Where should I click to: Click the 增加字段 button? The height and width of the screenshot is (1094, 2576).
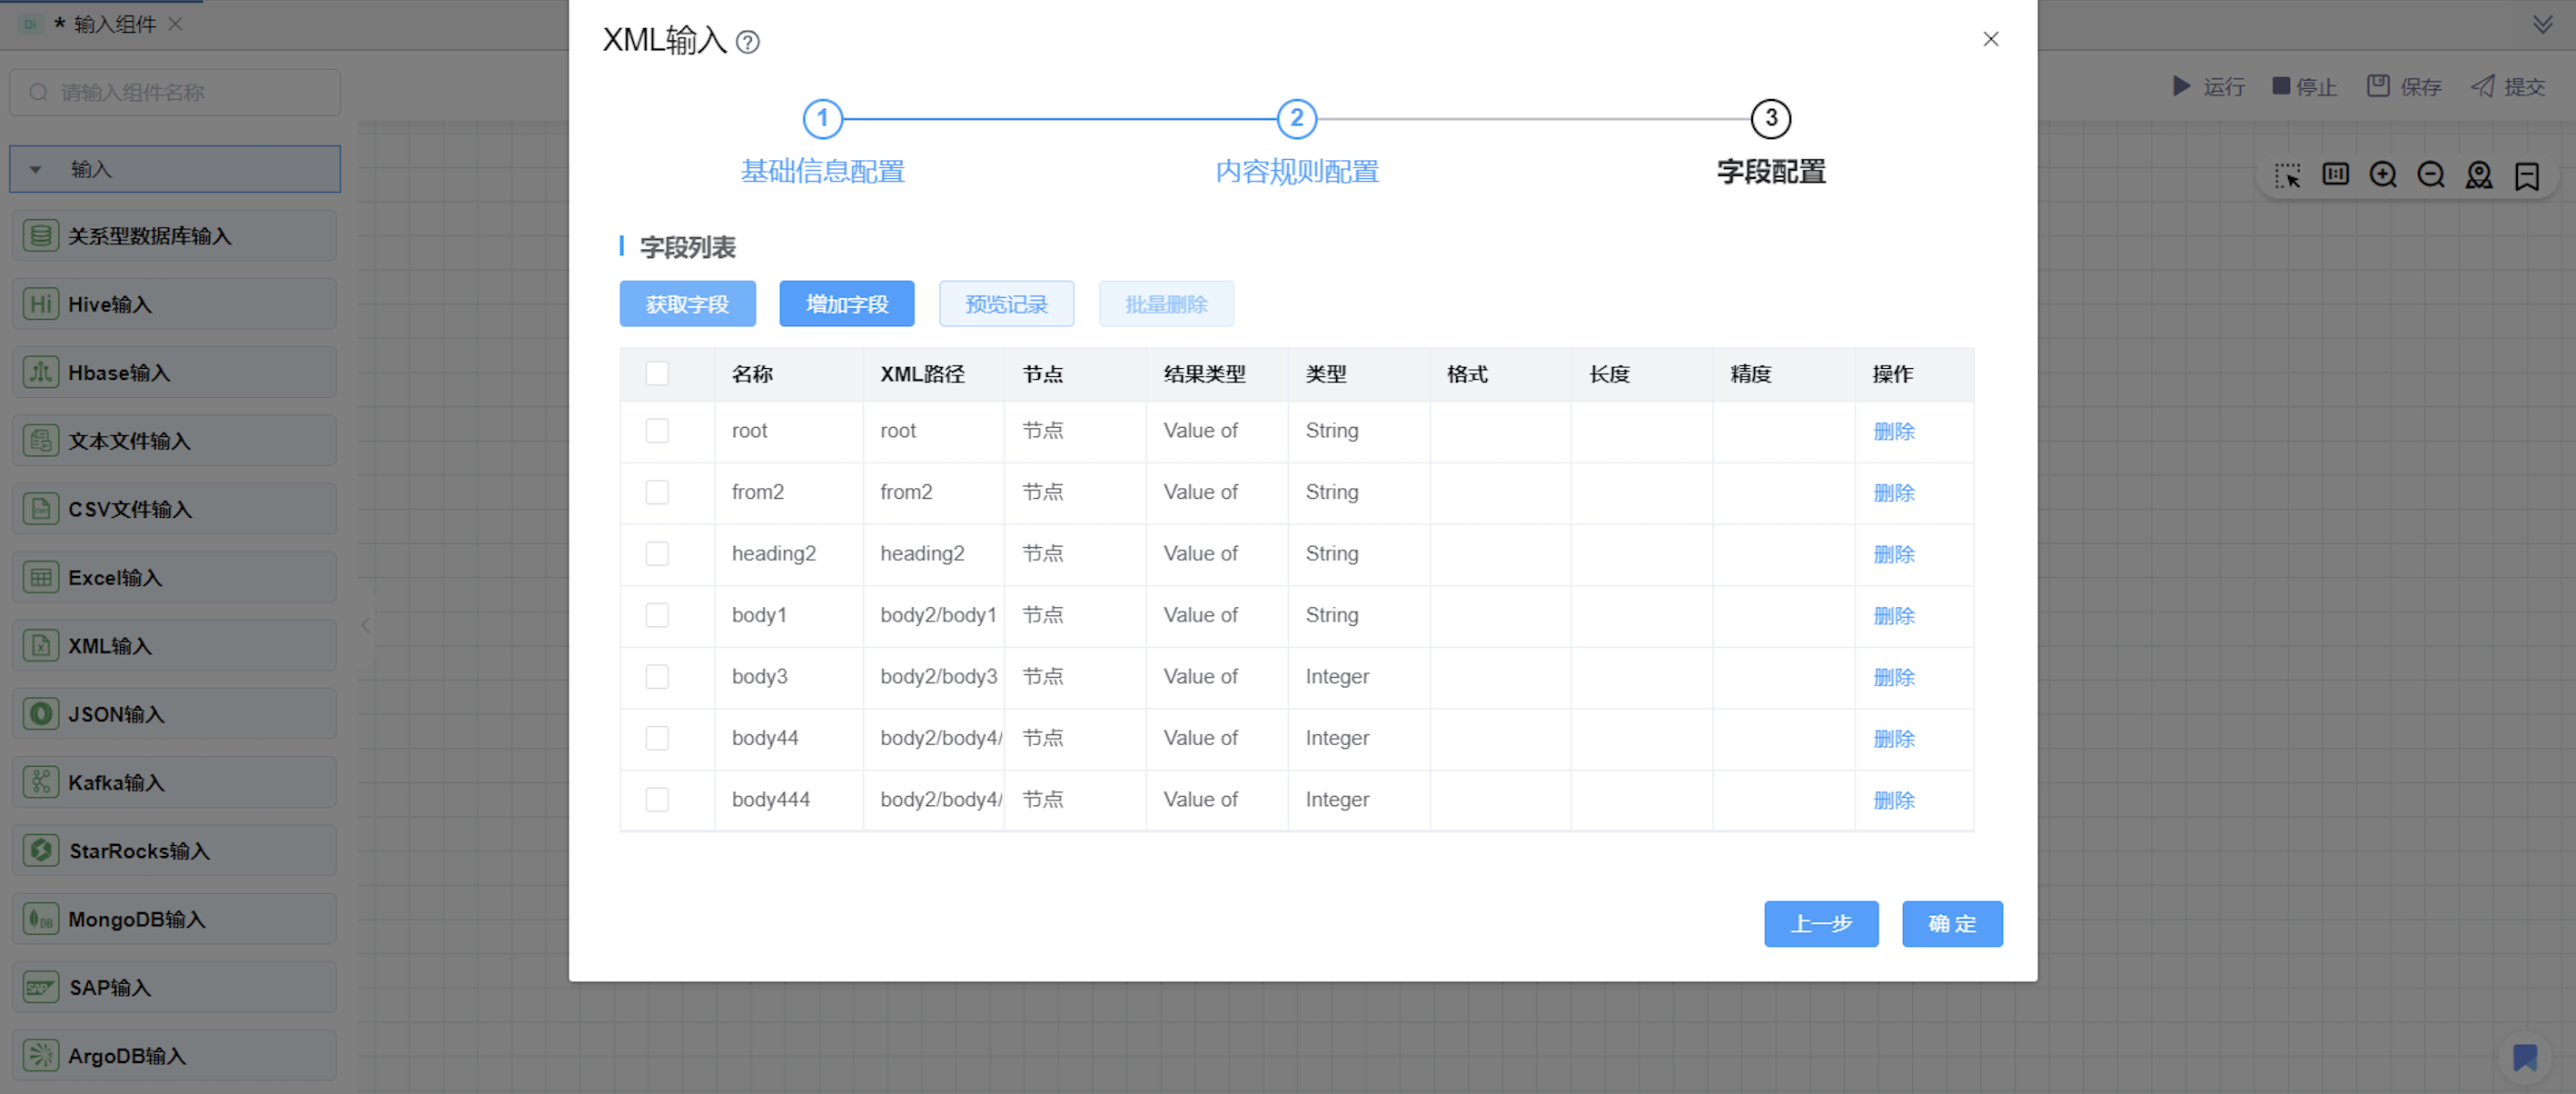pos(846,304)
